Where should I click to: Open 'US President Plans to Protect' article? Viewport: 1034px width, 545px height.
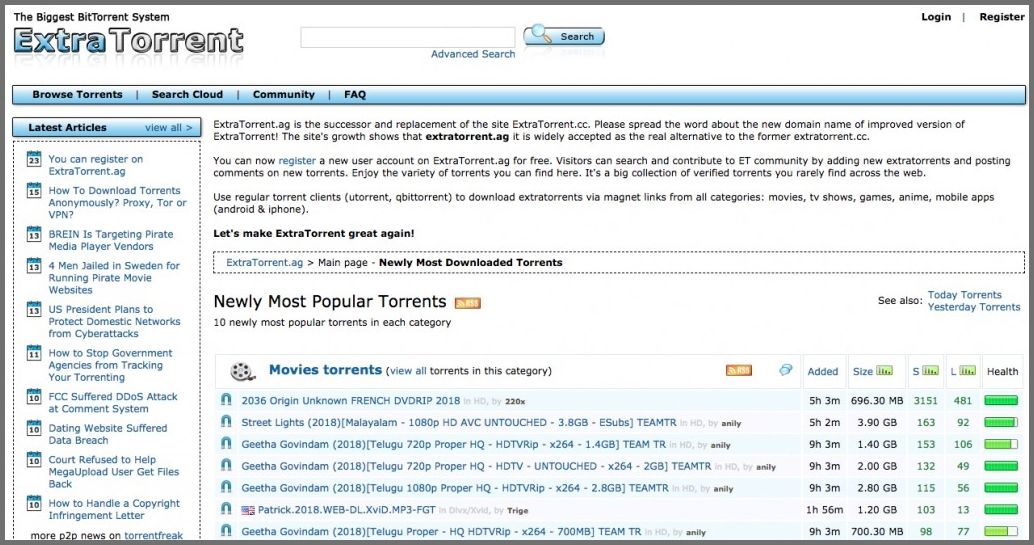coord(114,321)
